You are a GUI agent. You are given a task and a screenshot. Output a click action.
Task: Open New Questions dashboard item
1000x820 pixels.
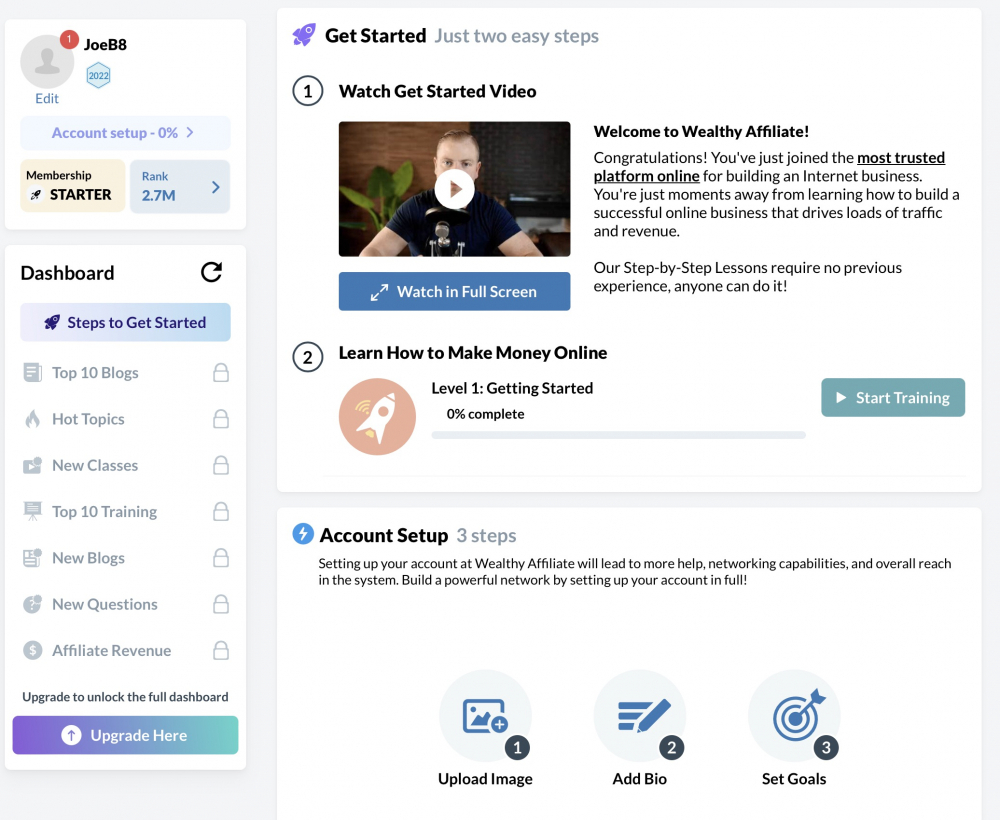click(x=125, y=604)
